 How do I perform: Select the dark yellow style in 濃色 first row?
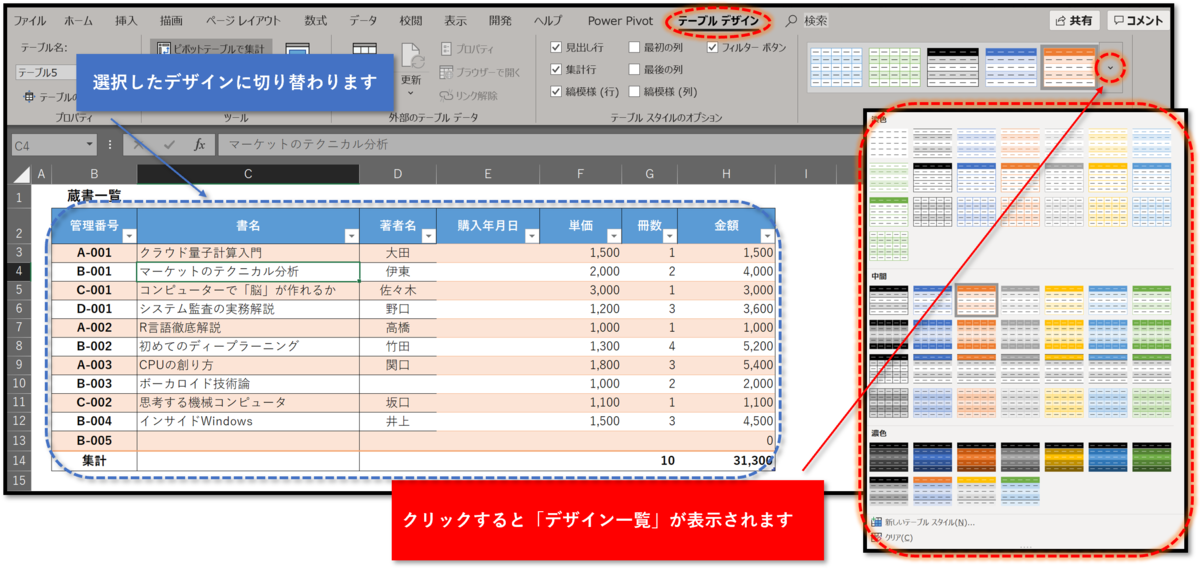[1065, 457]
